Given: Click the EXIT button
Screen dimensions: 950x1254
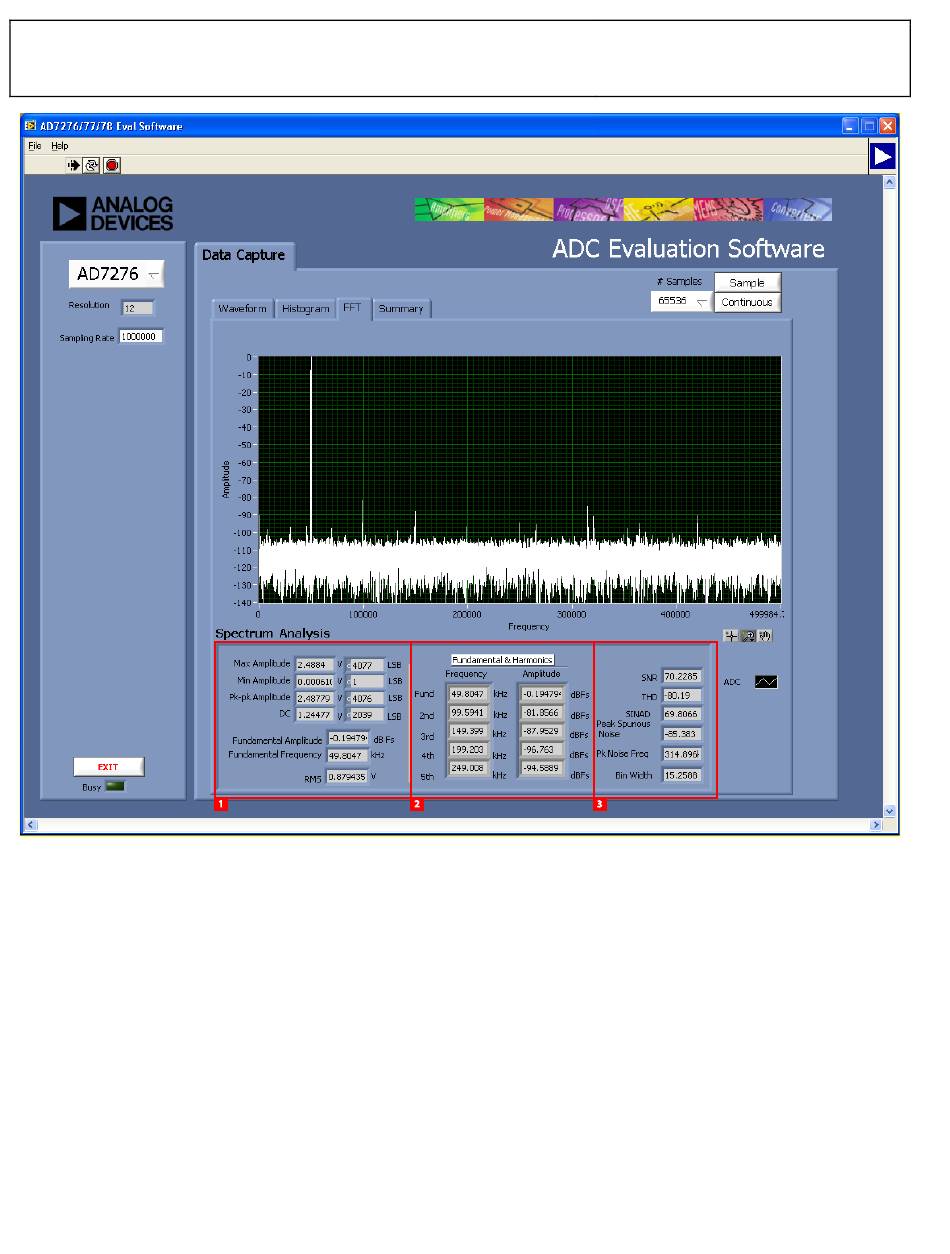Looking at the screenshot, I should click(108, 767).
